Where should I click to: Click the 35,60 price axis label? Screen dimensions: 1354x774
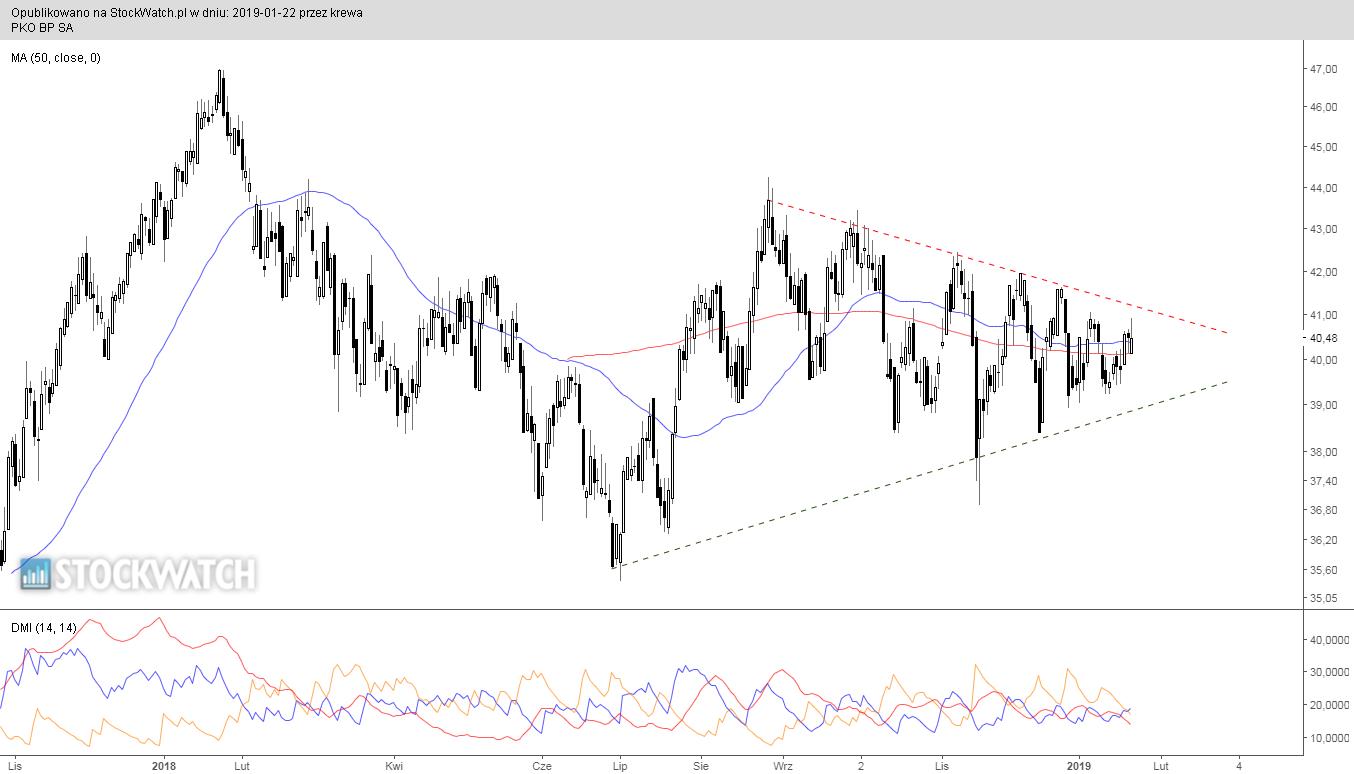(x=1323, y=570)
